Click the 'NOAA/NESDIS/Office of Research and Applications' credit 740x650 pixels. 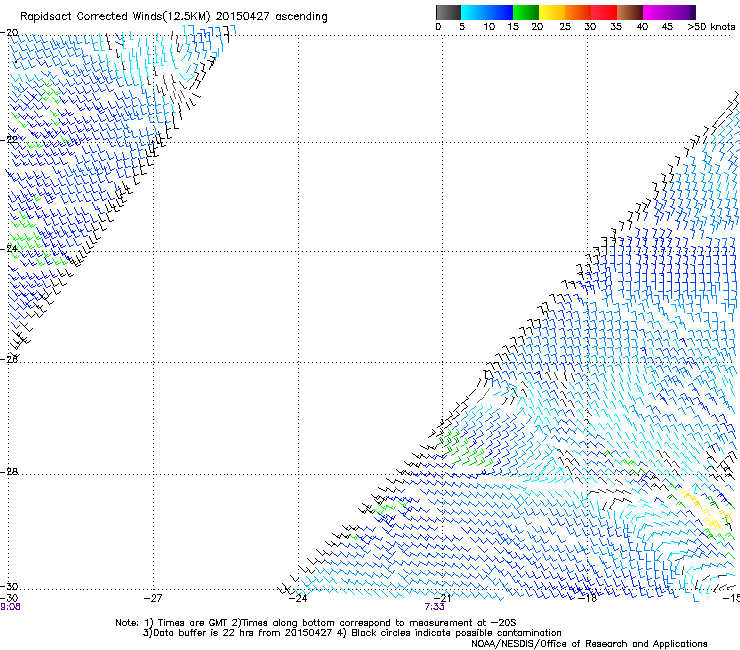tap(589, 644)
